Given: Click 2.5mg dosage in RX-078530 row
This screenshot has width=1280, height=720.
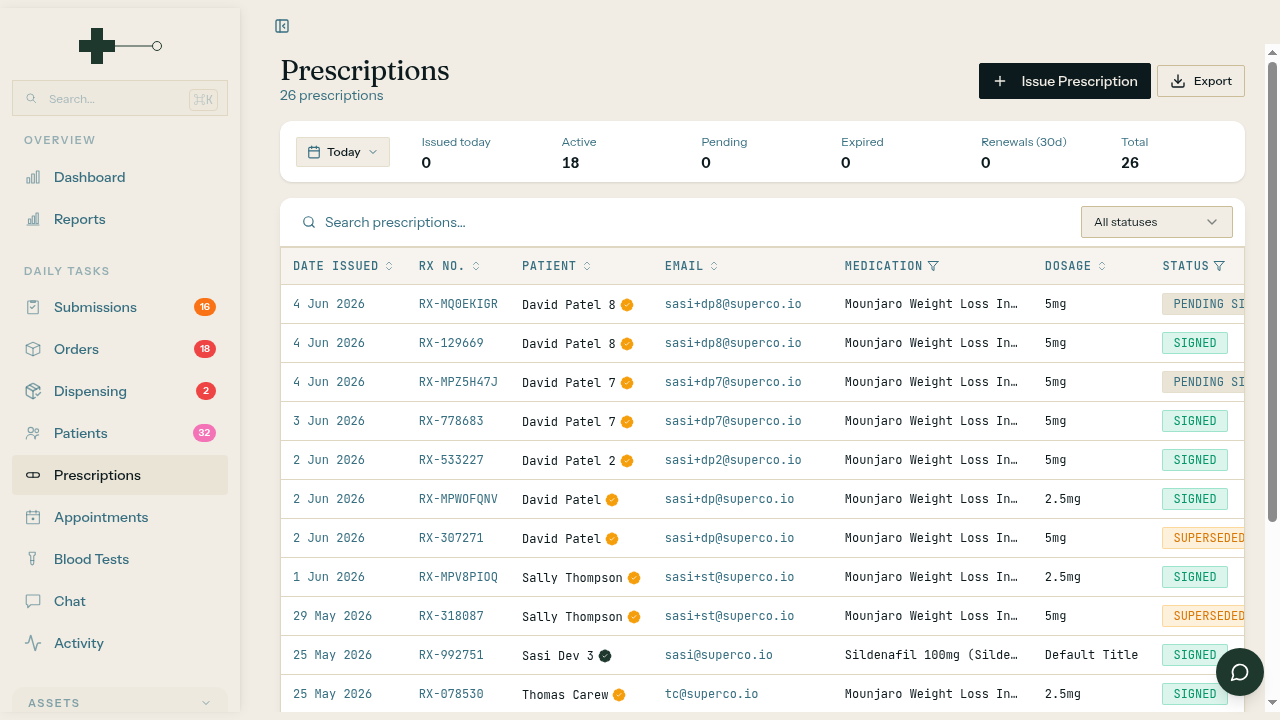Looking at the screenshot, I should point(1063,694).
